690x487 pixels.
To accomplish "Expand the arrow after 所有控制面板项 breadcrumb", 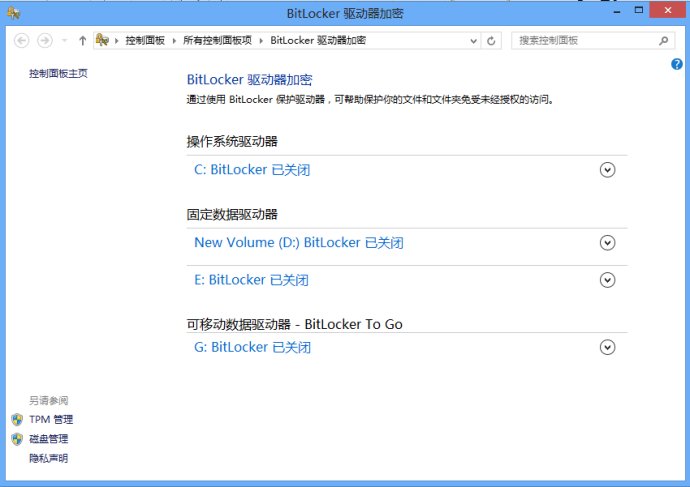I will click(x=261, y=41).
